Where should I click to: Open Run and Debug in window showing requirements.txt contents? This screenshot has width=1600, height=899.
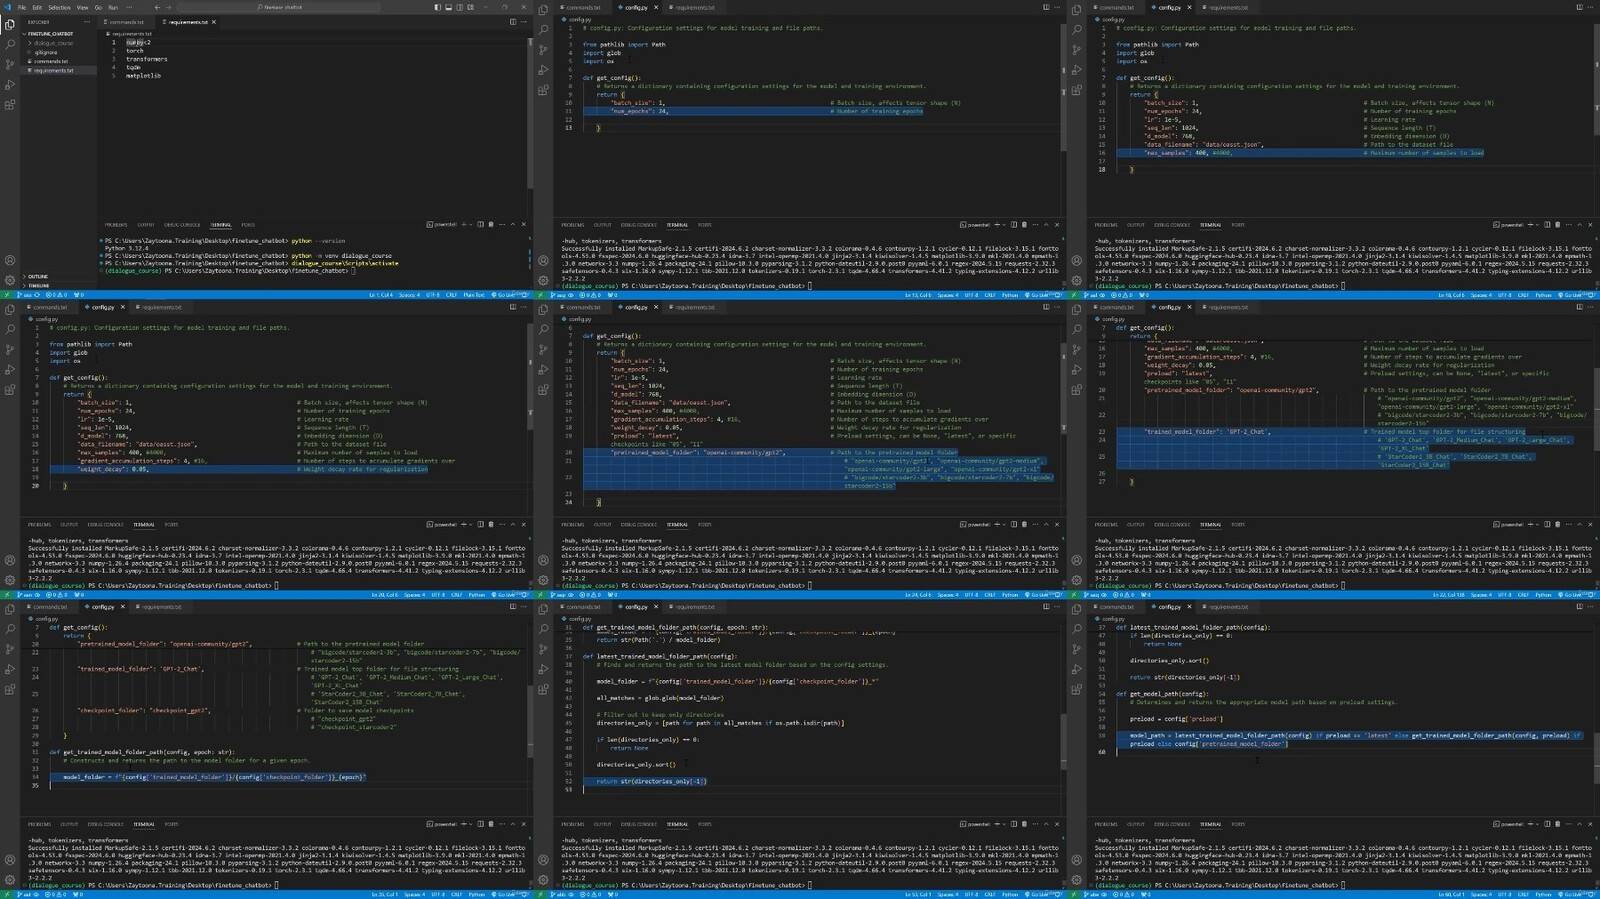point(10,84)
